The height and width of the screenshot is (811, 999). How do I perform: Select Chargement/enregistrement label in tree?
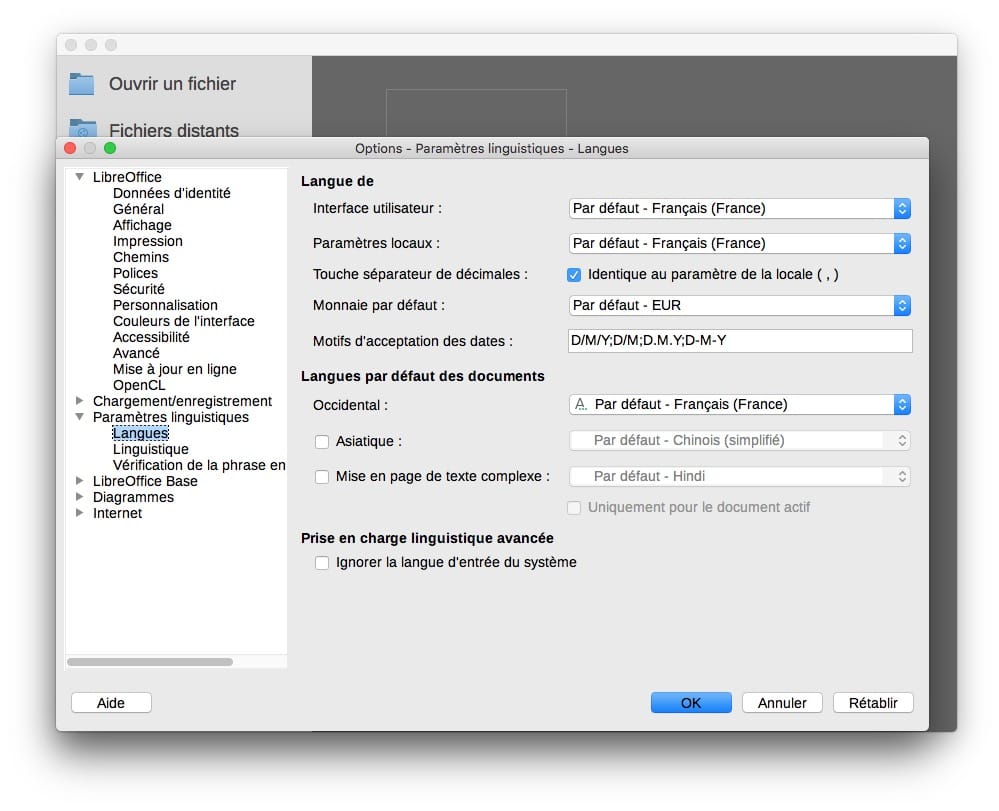click(x=182, y=401)
